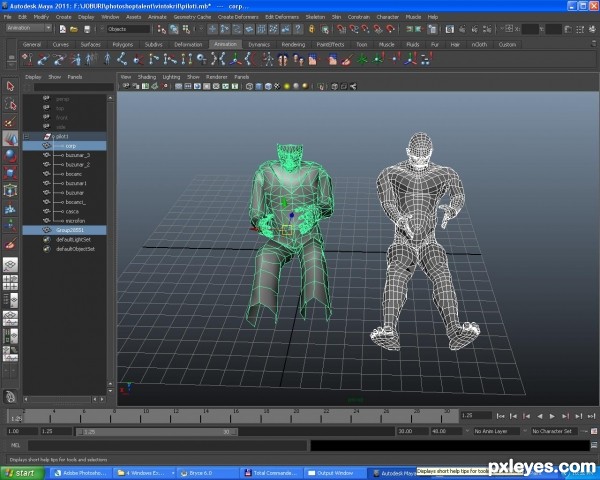Activate the Paint Selection tool

(x=10, y=122)
